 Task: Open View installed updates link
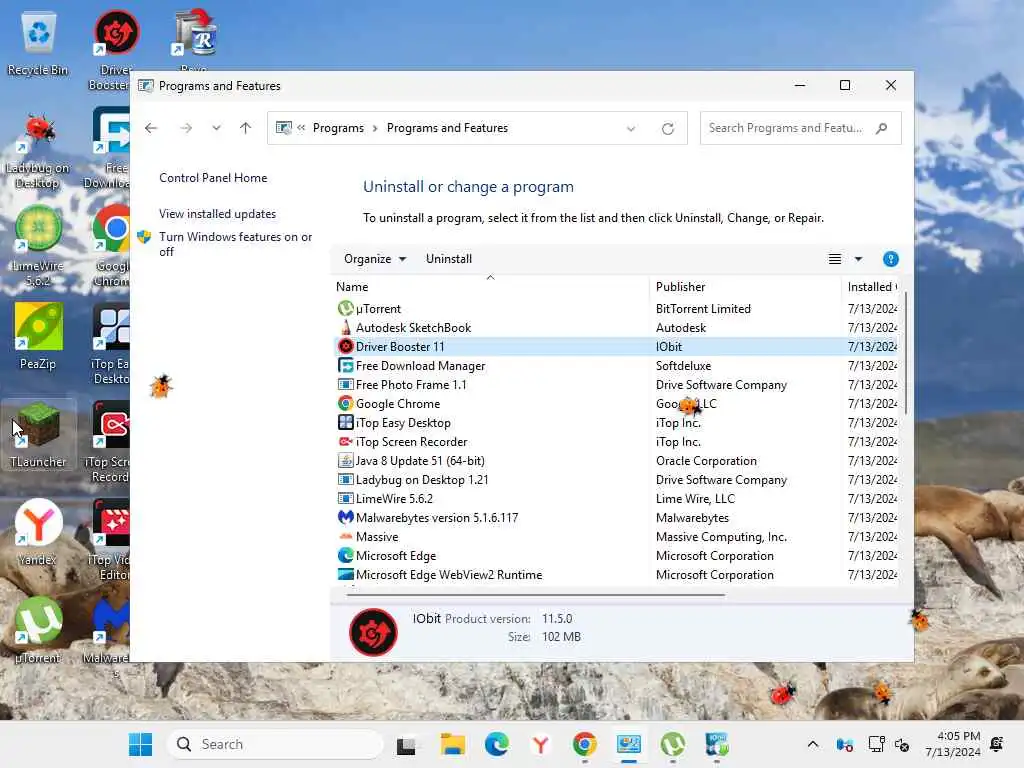pyautogui.click(x=217, y=214)
